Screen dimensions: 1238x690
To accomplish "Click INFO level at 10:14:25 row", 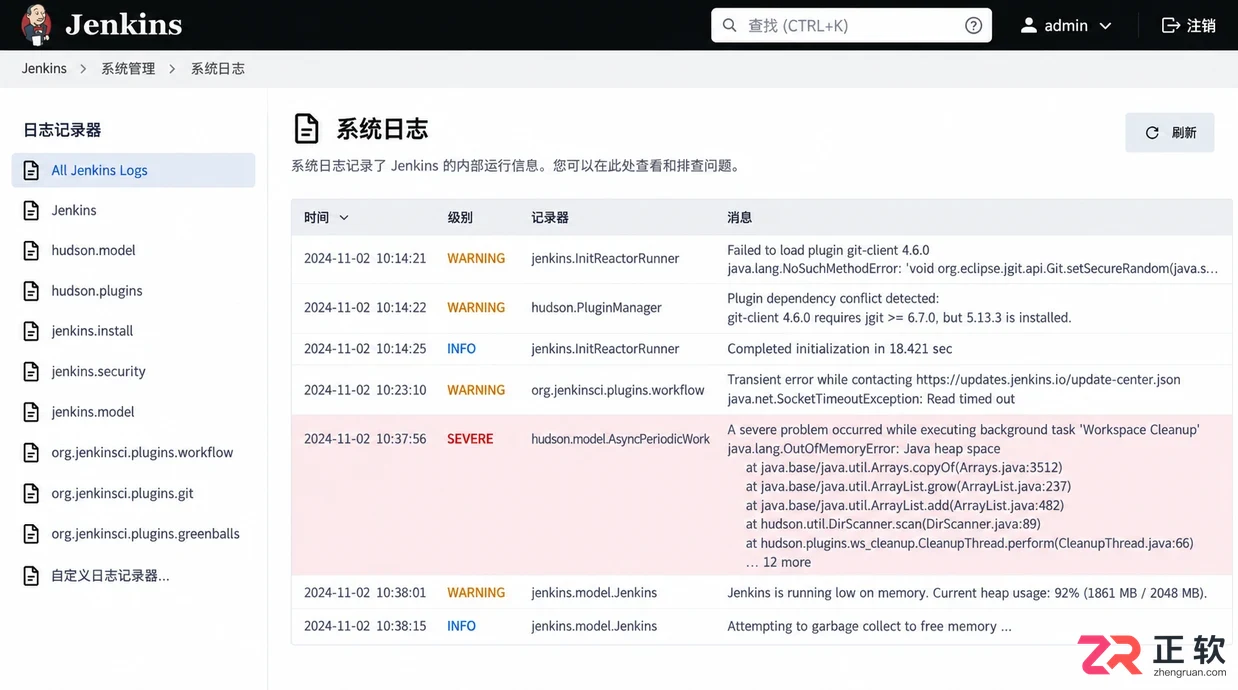I will point(461,349).
